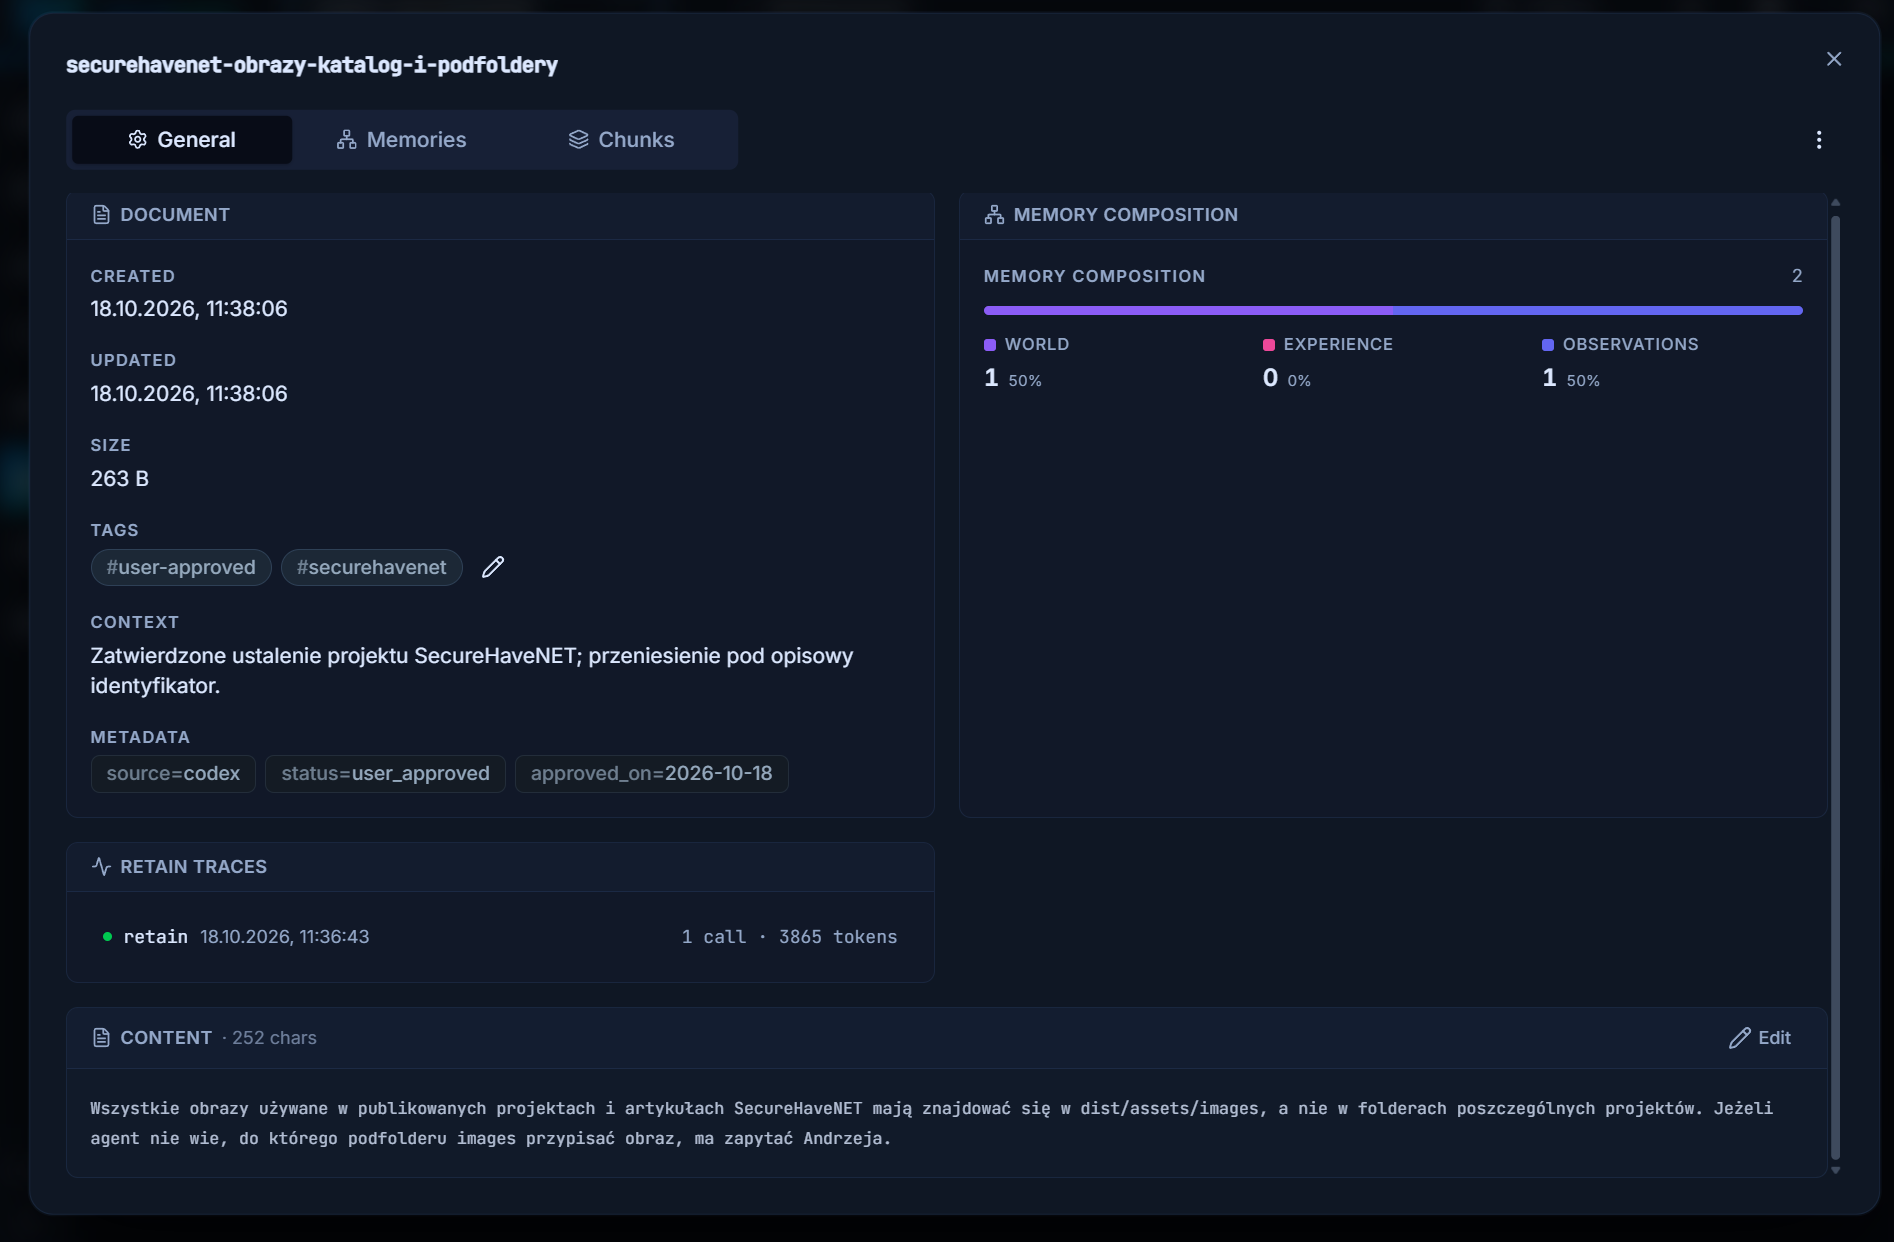Click the context description text
The width and height of the screenshot is (1894, 1242).
[x=472, y=671]
